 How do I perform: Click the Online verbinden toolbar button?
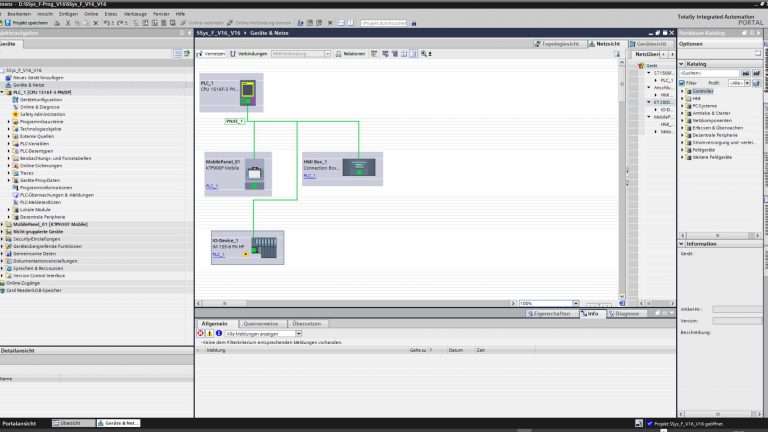click(x=202, y=23)
